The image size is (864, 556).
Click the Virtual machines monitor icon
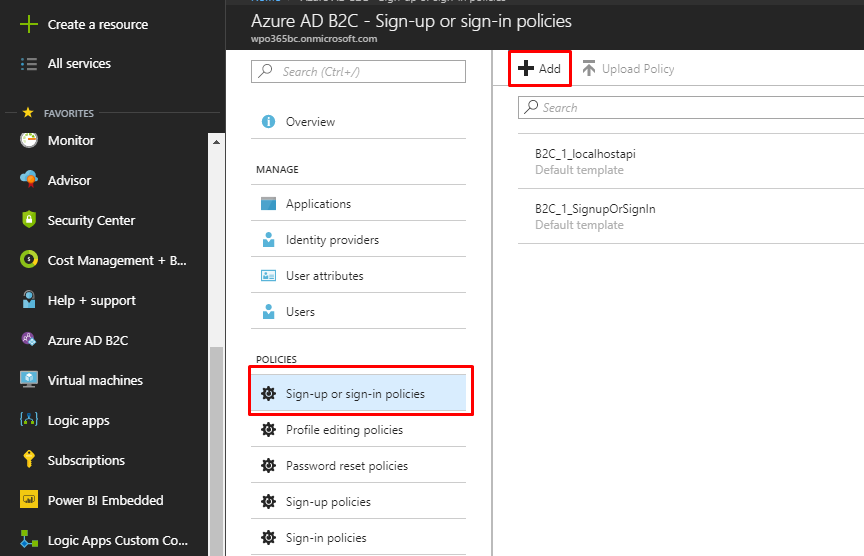pos(29,380)
